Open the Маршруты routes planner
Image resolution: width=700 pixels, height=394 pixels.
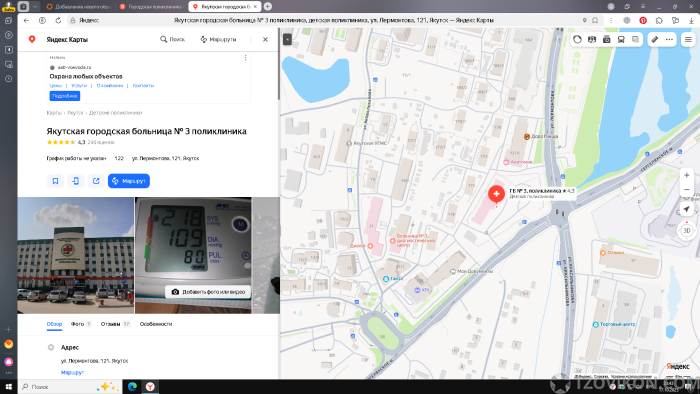point(218,39)
